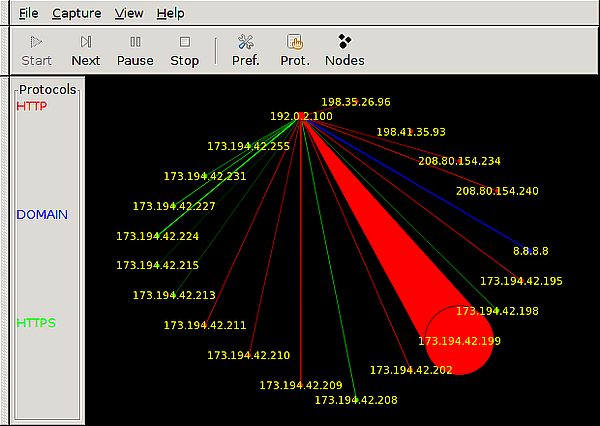Select the HTTPS protocol legend entry
The image size is (600, 426).
[x=36, y=323]
